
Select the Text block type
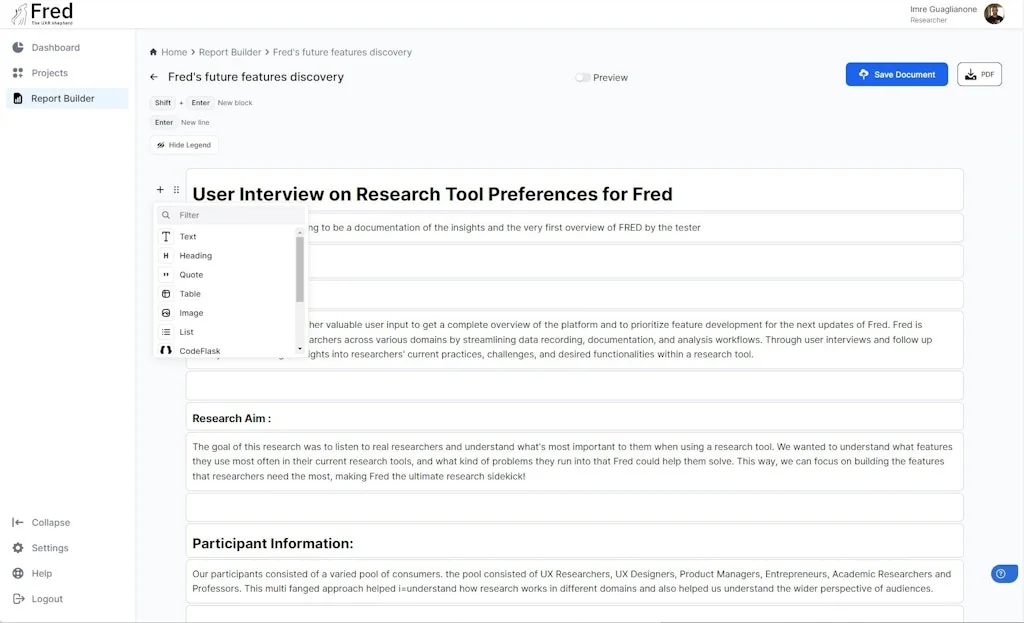[188, 236]
